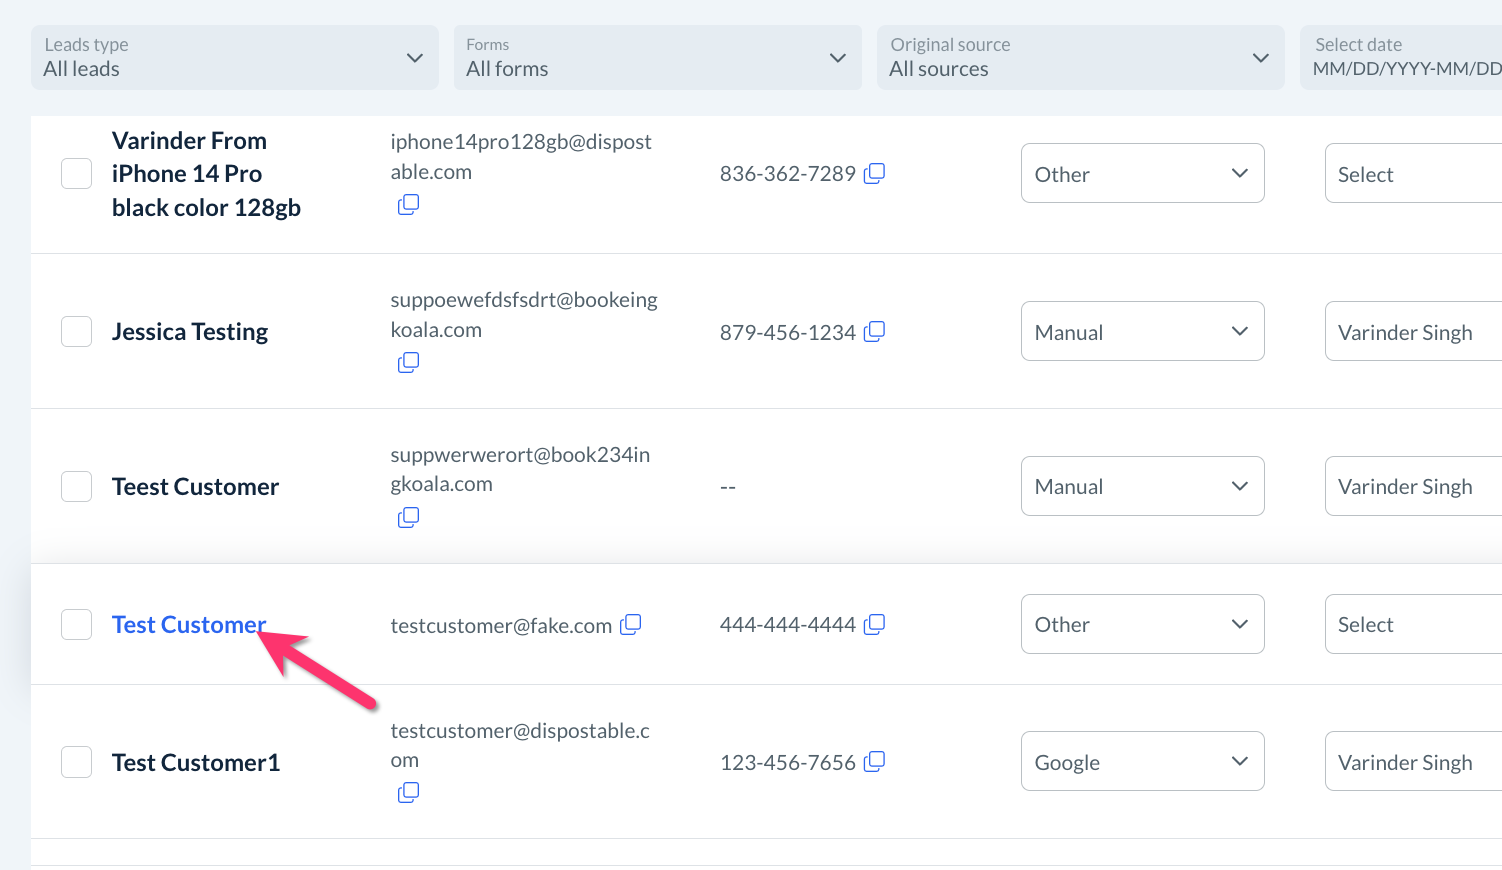Select Varinder From iPhone 14 Pro checkbox
This screenshot has width=1502, height=870.
pos(77,173)
